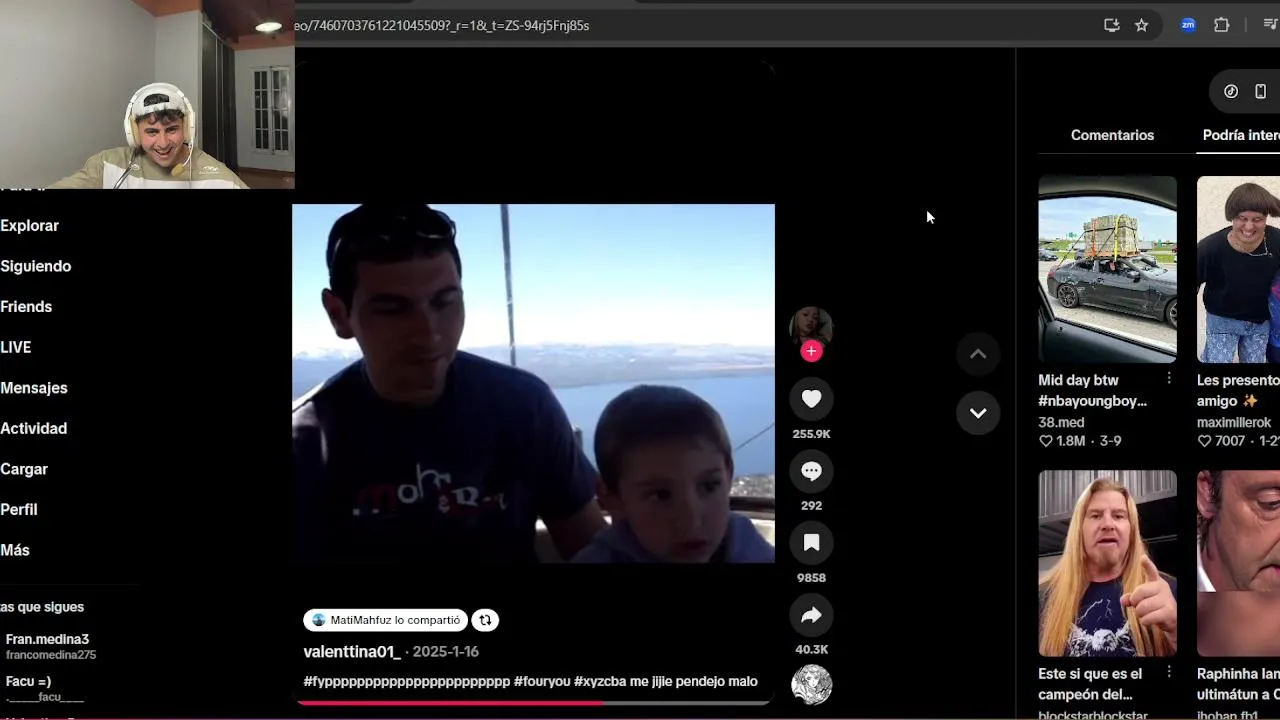The image size is (1280, 720).
Task: Seek on the red video progress bar
Action: click(x=533, y=703)
